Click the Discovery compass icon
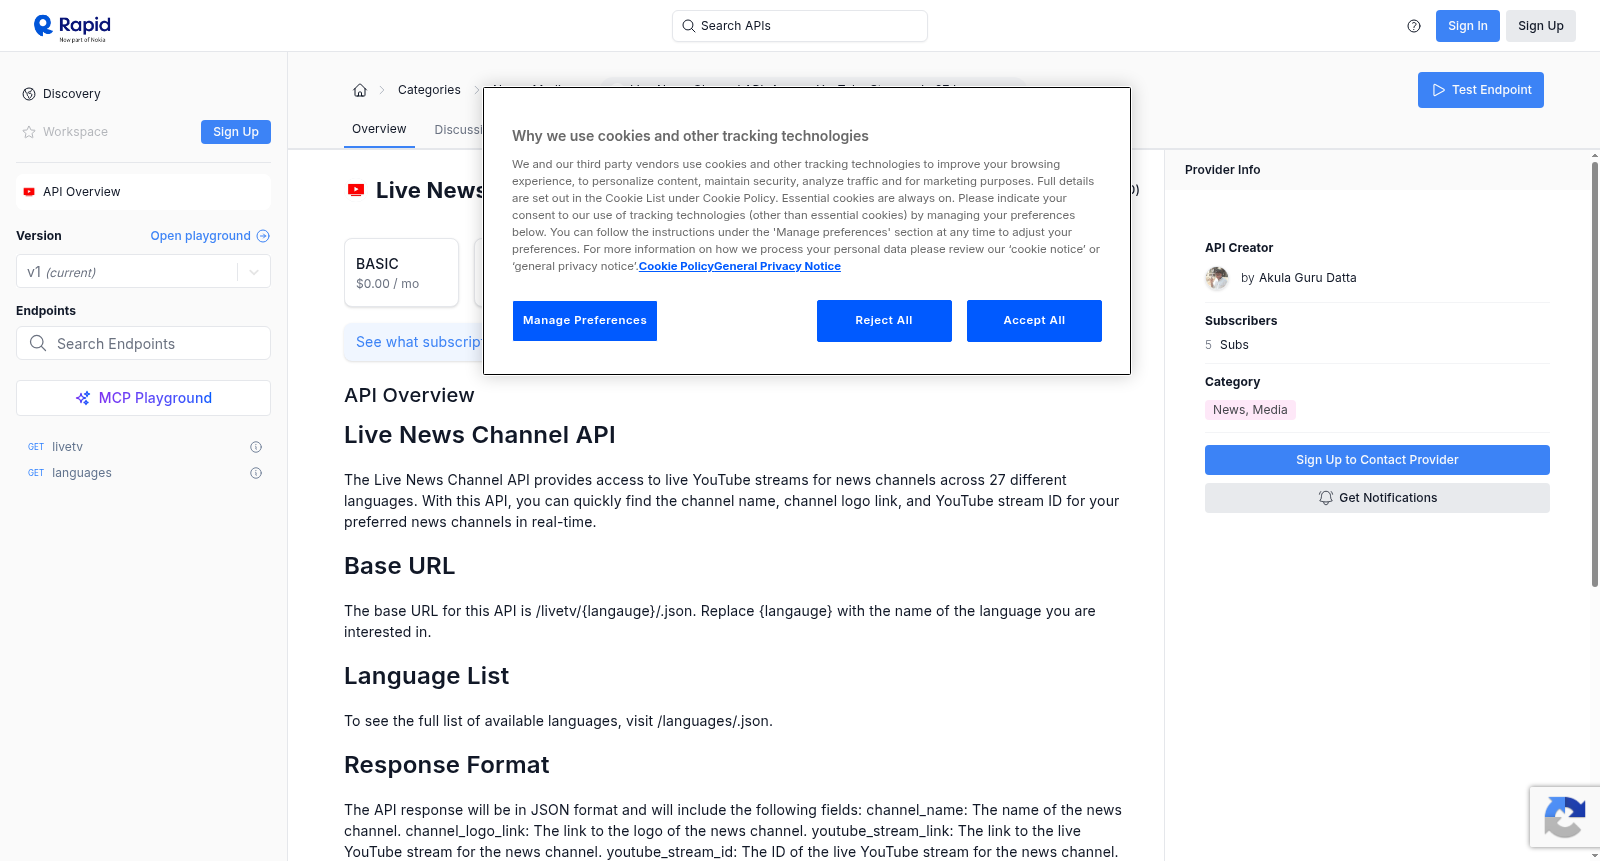Screen dimensions: 1600x861 tap(29, 94)
